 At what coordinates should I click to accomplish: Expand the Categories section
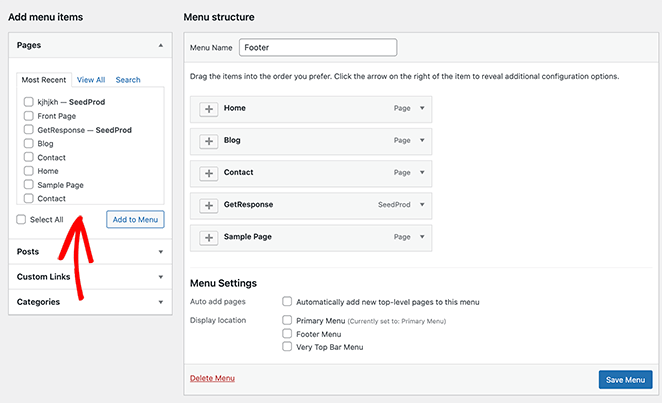click(x=160, y=302)
